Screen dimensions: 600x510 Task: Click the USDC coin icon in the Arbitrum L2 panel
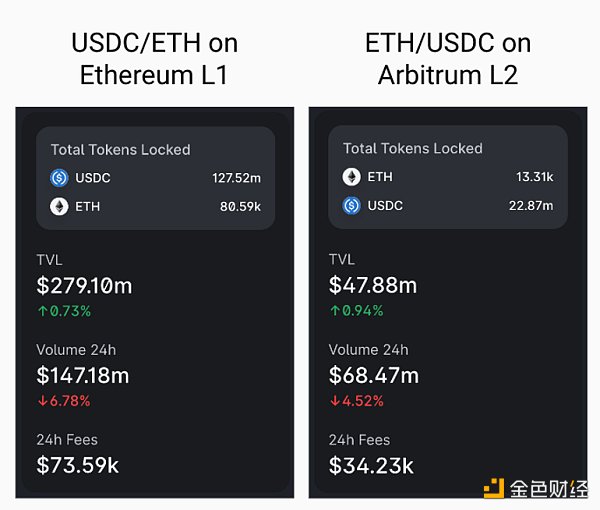pos(351,205)
